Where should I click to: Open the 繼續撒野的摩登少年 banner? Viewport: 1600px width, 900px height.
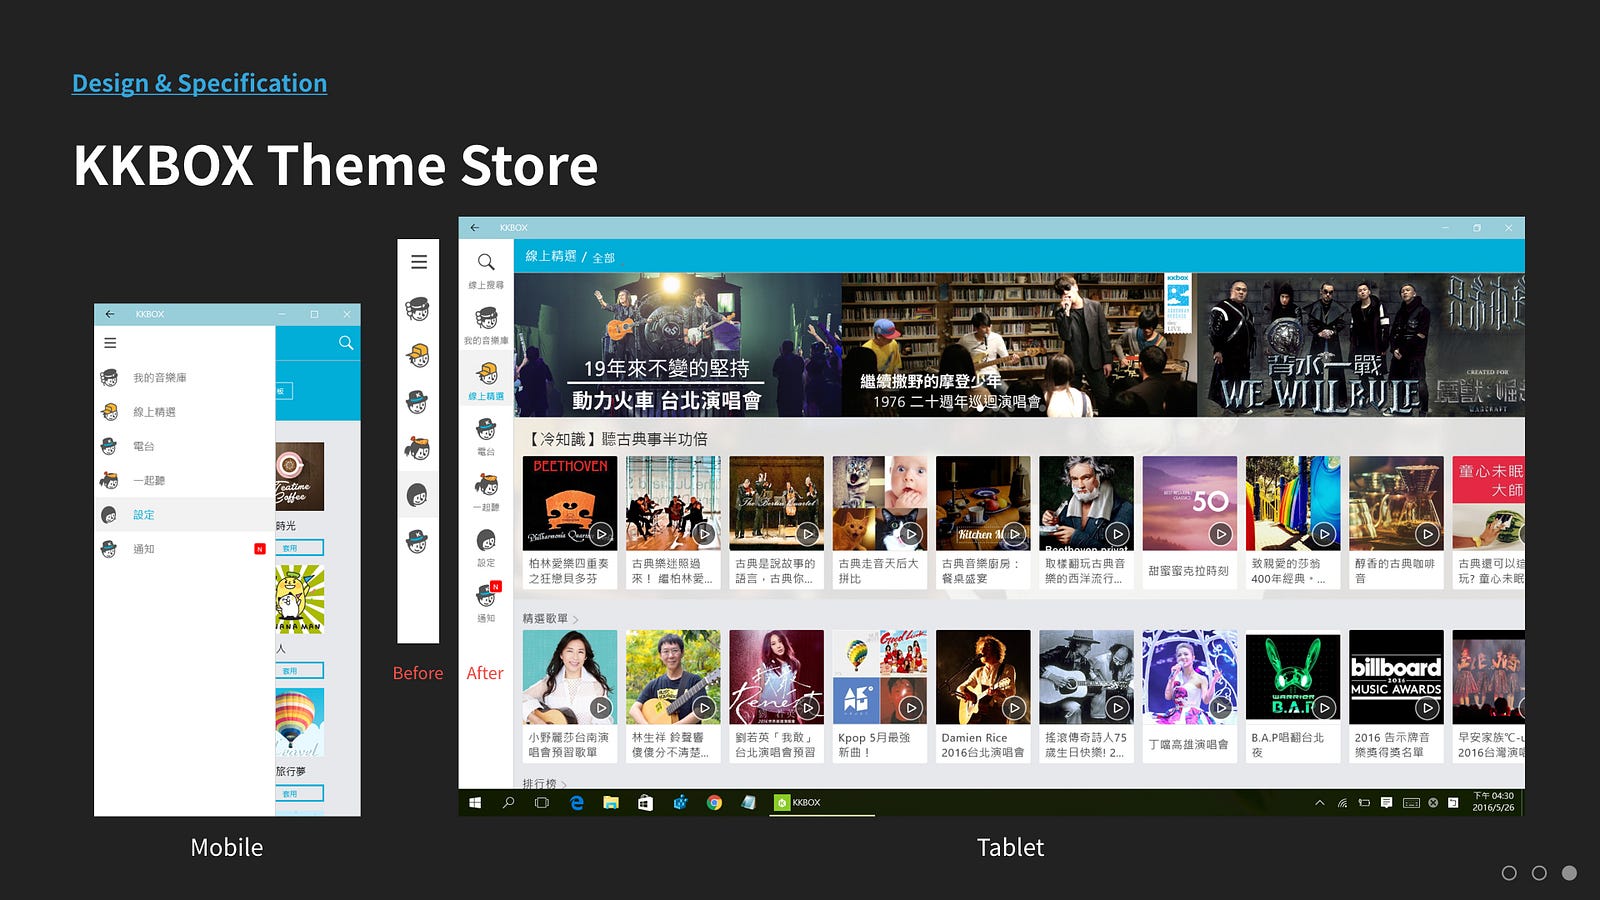point(1019,345)
